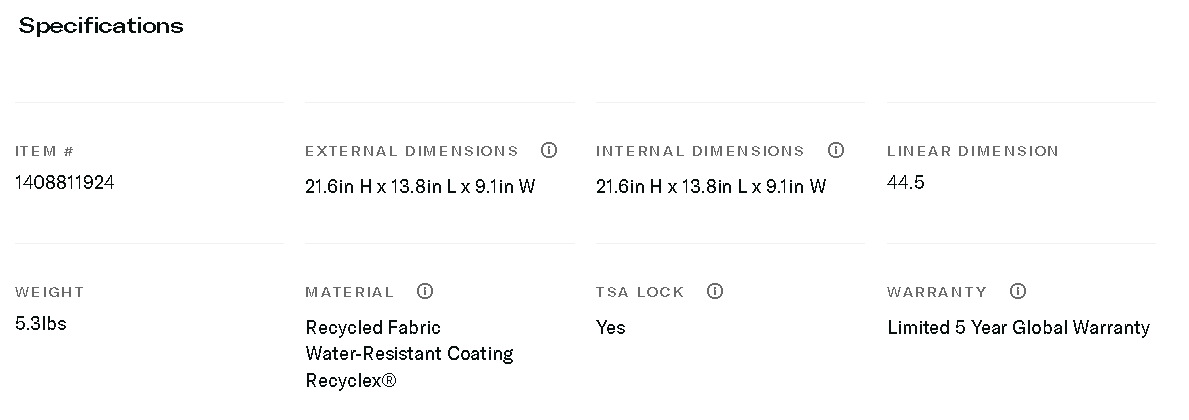1189x420 pixels.
Task: Click the Recycled Fabric material text
Action: (x=373, y=327)
